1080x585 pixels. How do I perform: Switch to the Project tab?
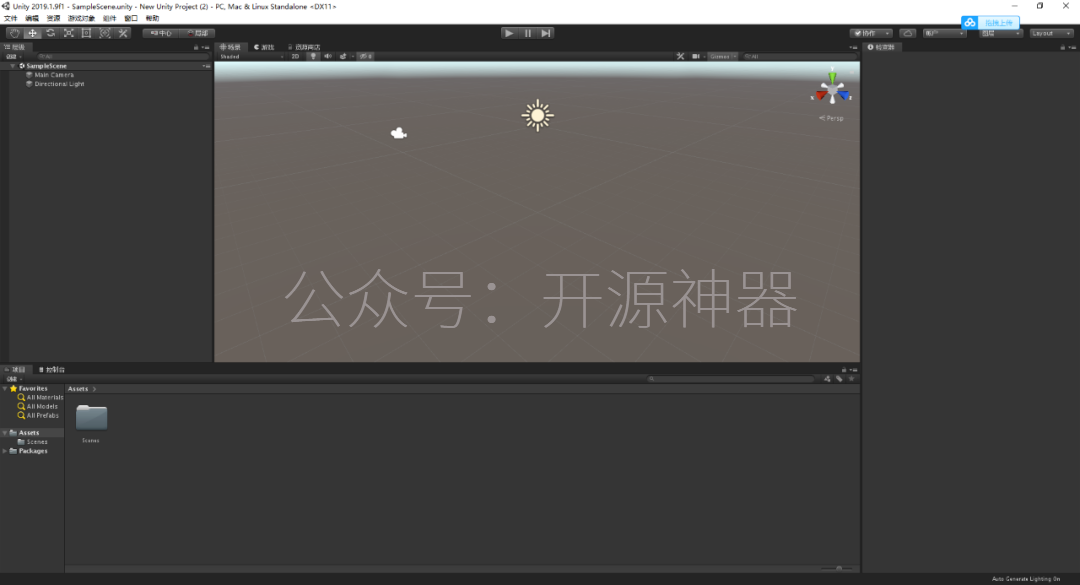pos(16,369)
